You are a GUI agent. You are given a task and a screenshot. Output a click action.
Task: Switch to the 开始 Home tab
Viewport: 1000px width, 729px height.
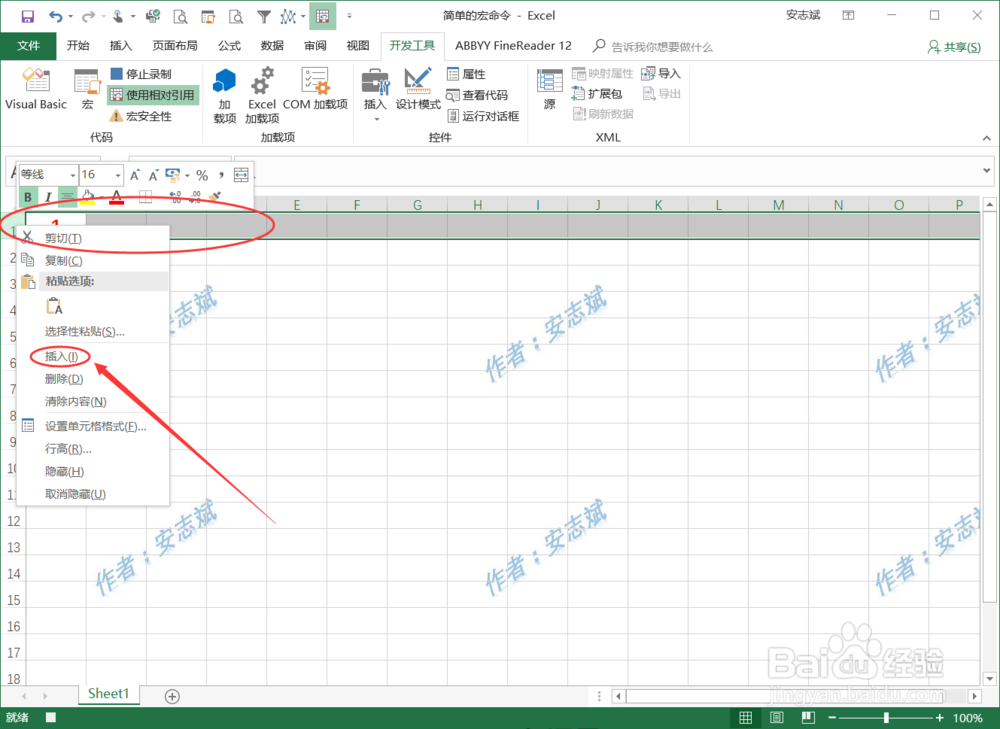point(78,45)
